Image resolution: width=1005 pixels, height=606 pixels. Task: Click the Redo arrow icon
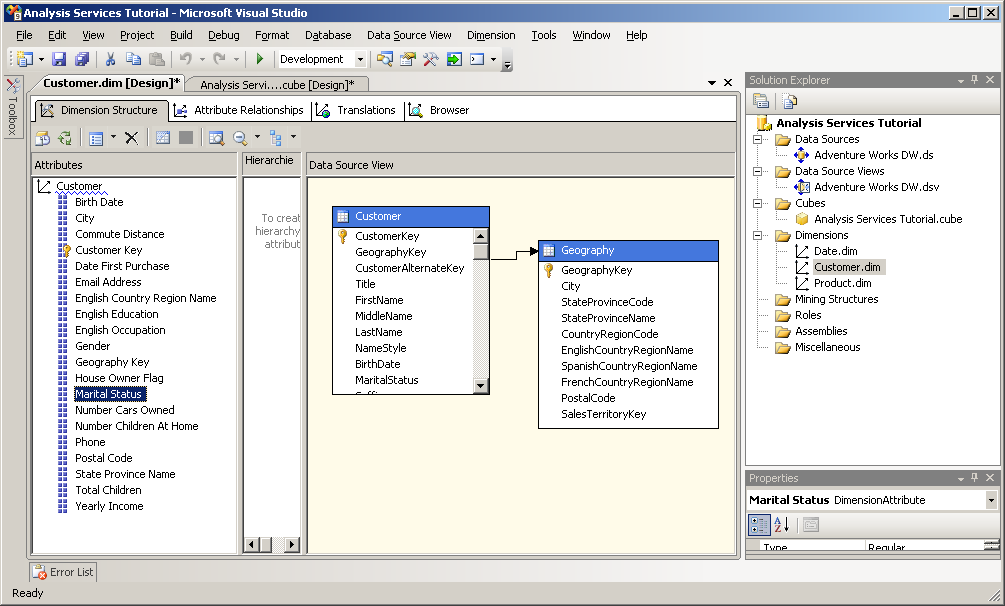pyautogui.click(x=219, y=59)
